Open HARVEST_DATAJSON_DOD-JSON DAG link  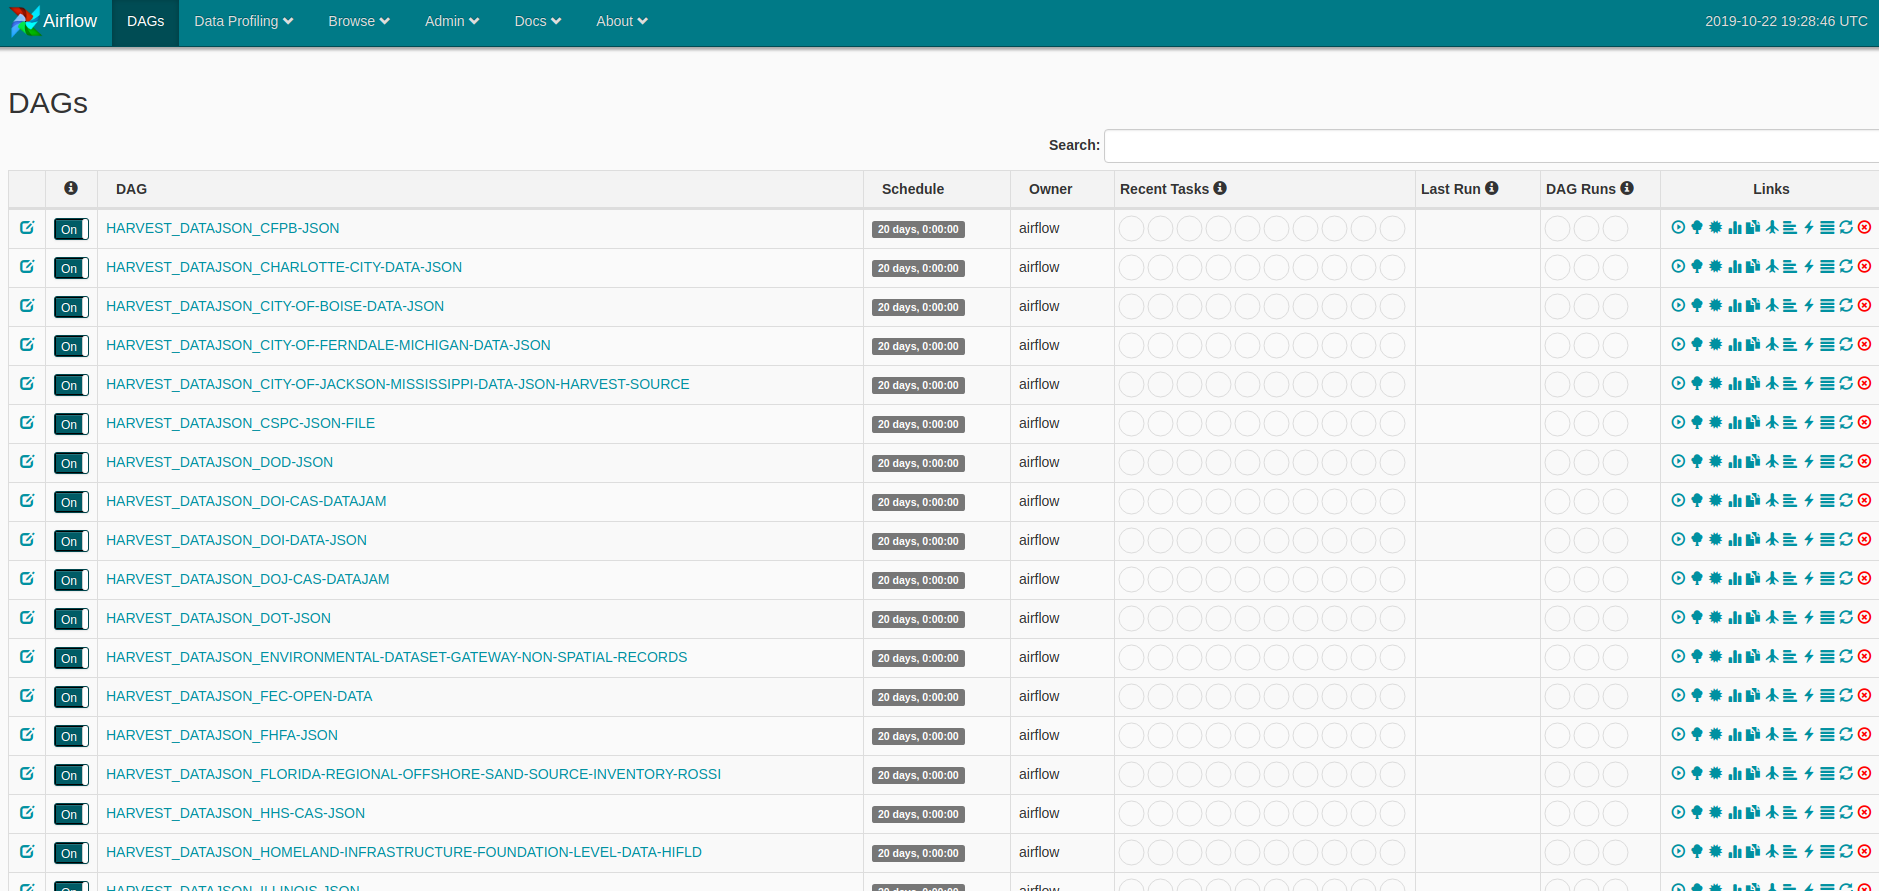pyautogui.click(x=220, y=462)
